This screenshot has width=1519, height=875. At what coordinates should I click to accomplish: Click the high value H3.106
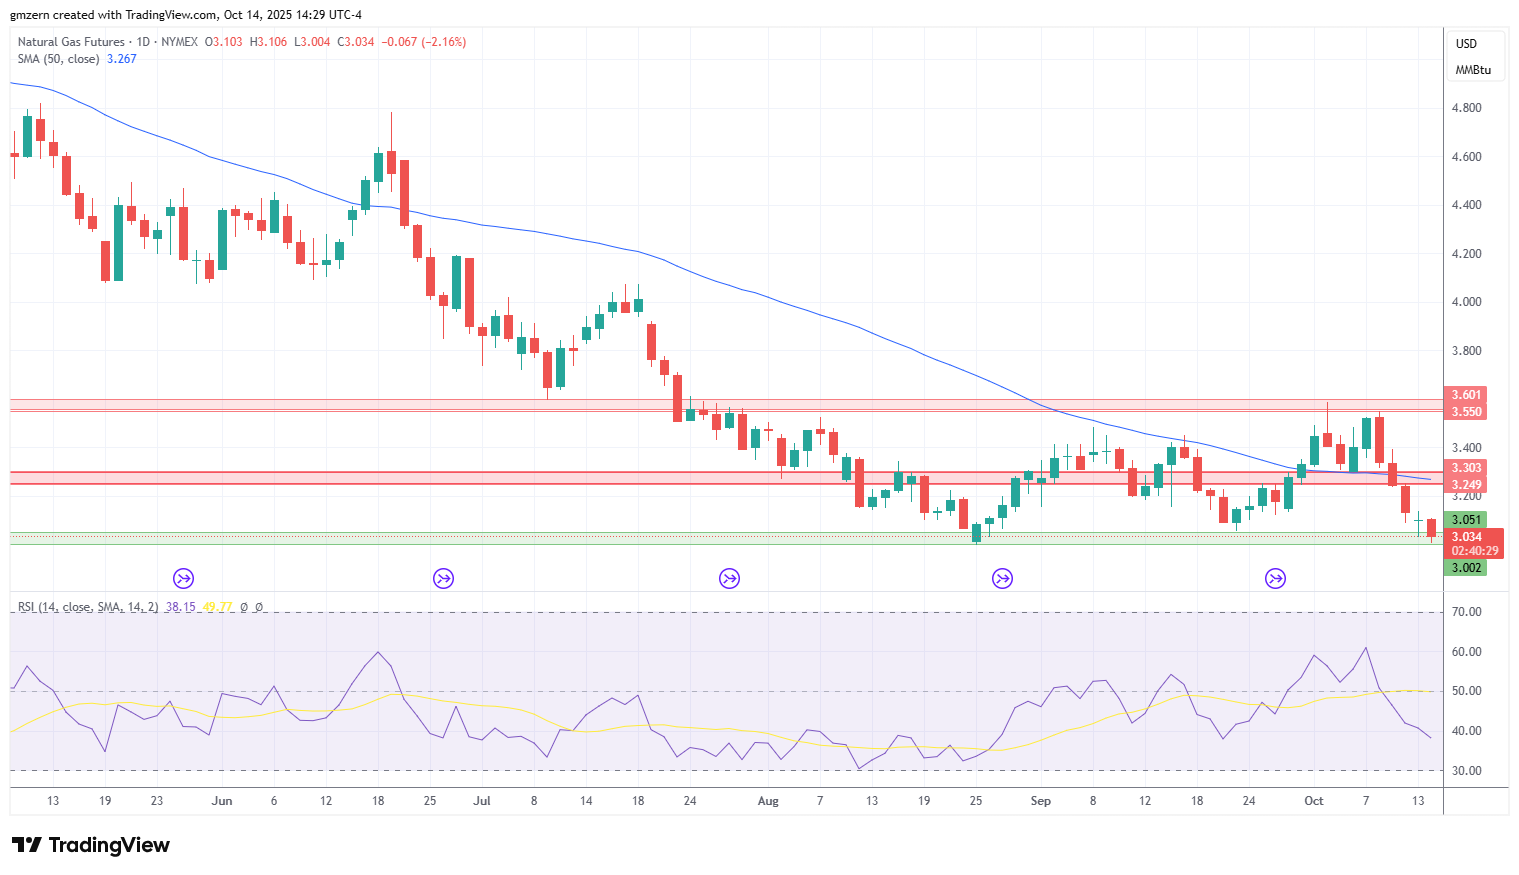pos(268,42)
